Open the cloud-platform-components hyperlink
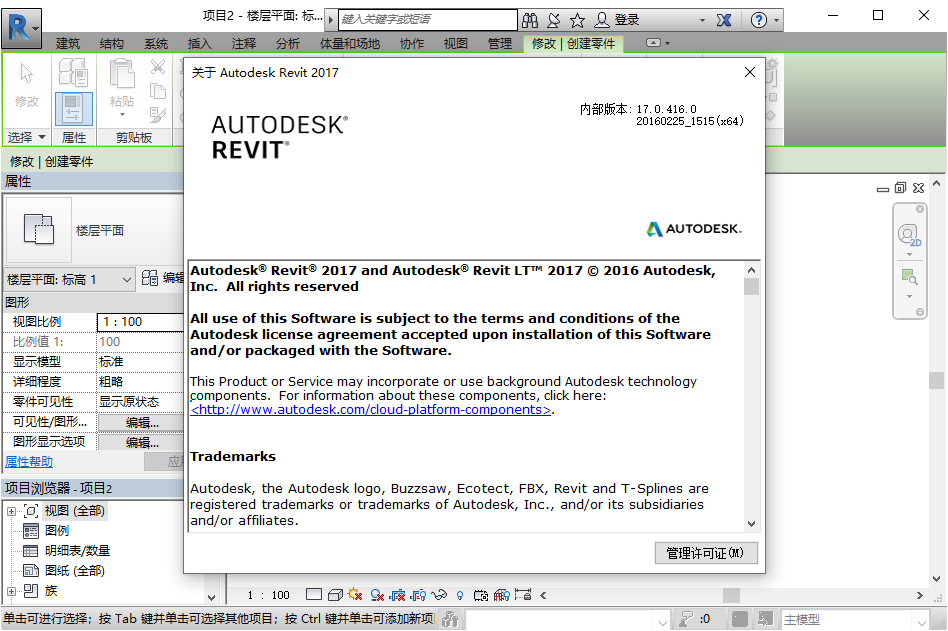Screen dimensions: 948x631 click(x=371, y=410)
